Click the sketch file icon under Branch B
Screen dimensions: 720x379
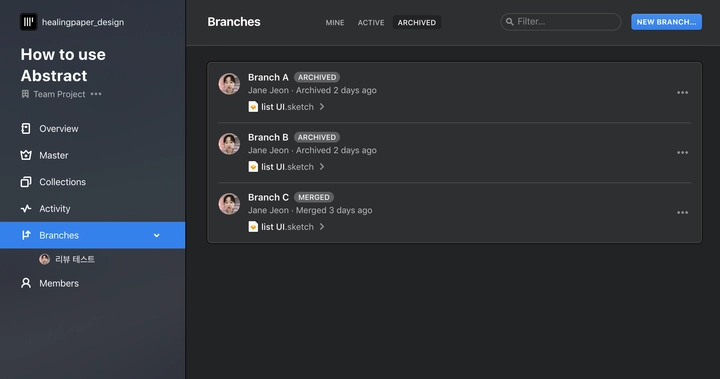[x=253, y=167]
